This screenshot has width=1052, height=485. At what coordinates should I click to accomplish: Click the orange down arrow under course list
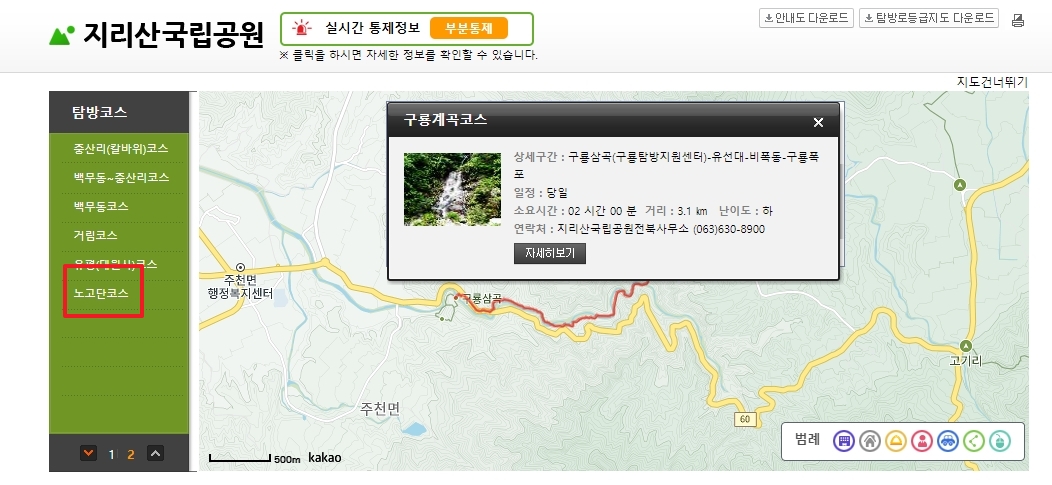point(88,453)
